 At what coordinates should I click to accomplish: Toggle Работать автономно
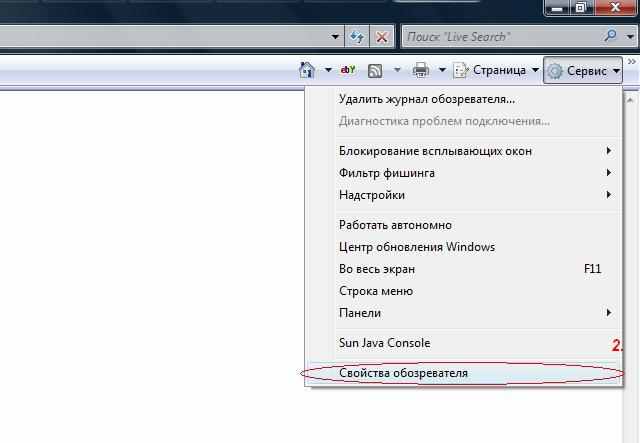[464, 225]
